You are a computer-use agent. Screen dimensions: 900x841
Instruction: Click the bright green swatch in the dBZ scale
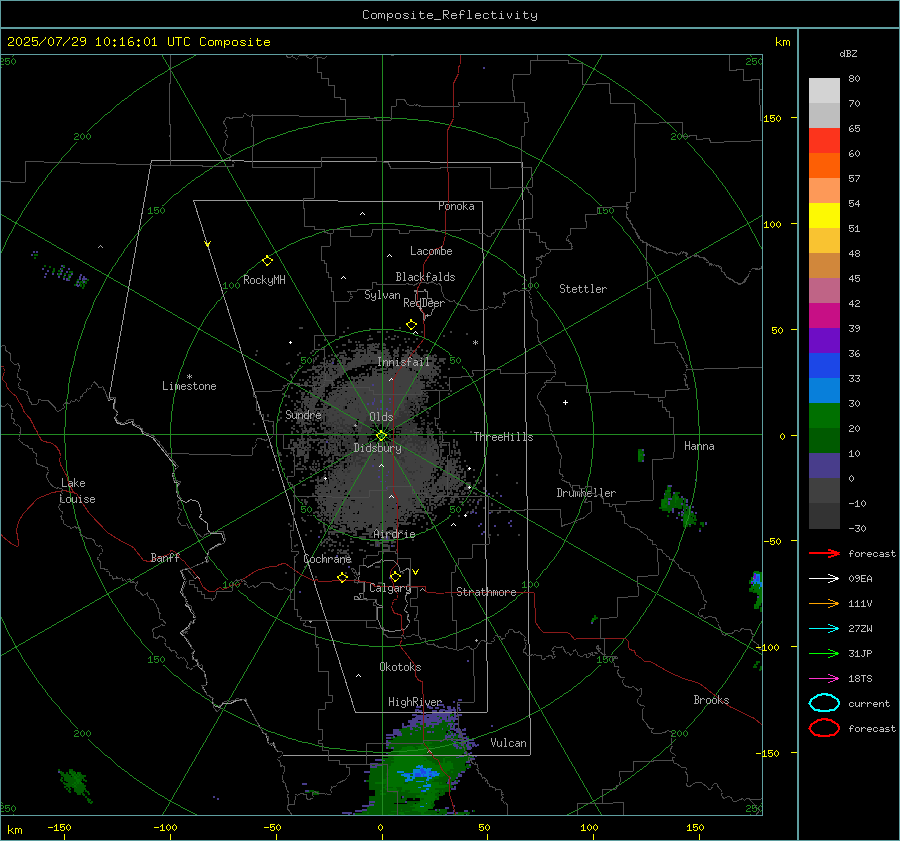point(824,416)
